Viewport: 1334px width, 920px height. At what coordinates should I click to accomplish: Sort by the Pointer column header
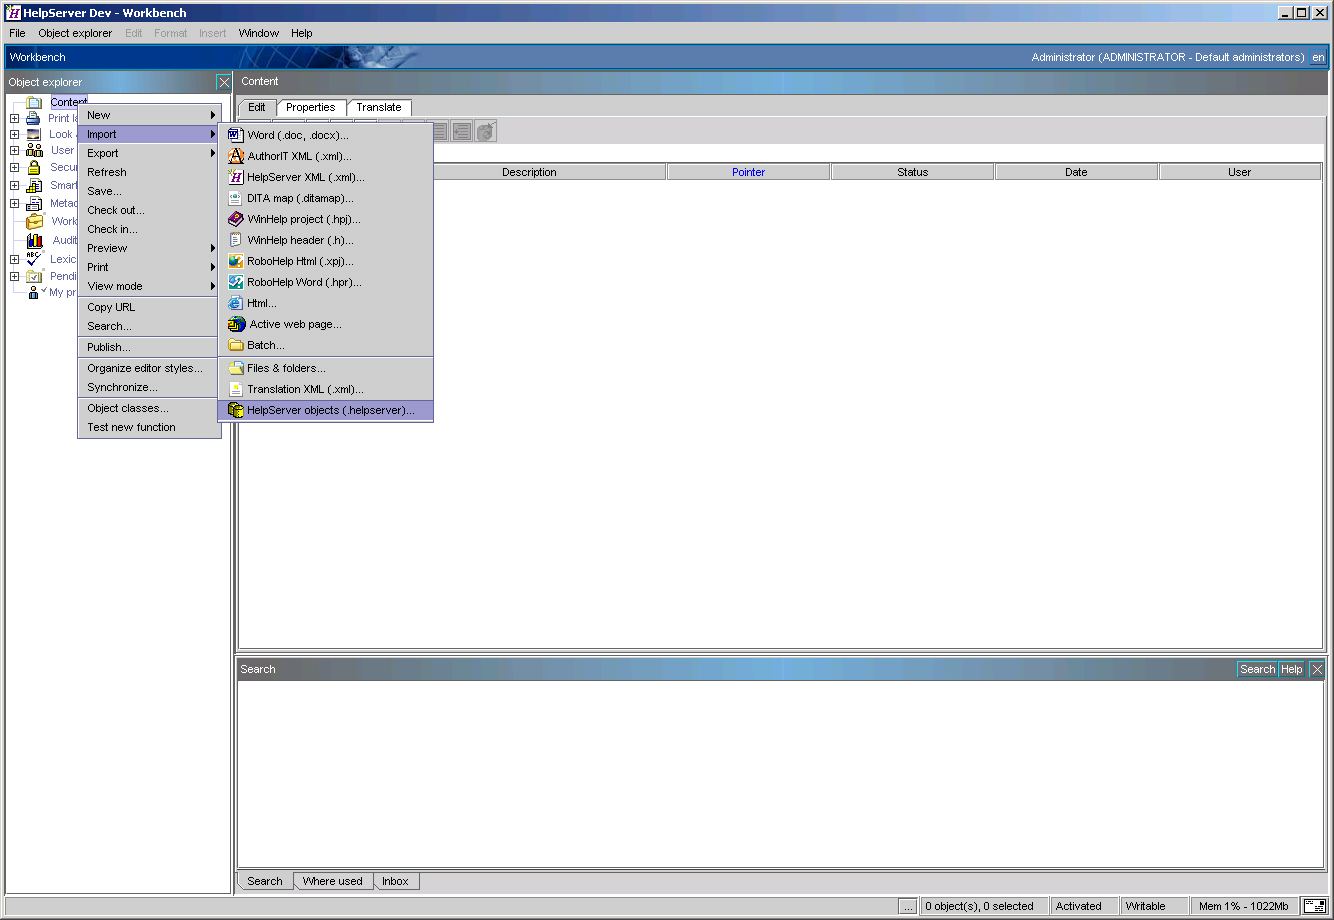click(748, 172)
